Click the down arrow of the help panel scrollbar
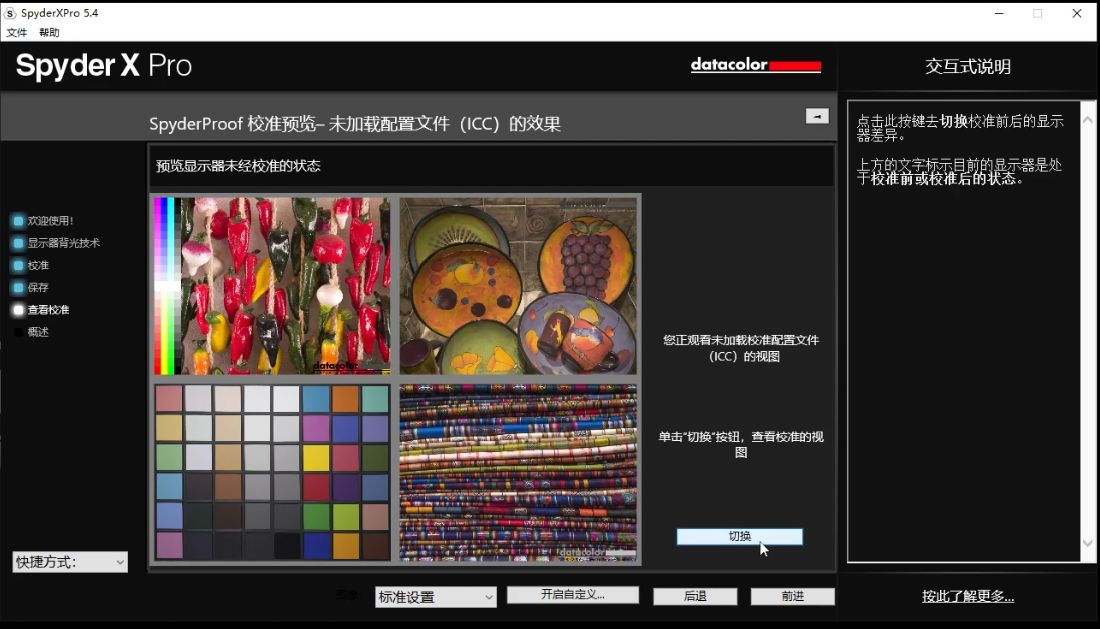 (1089, 543)
